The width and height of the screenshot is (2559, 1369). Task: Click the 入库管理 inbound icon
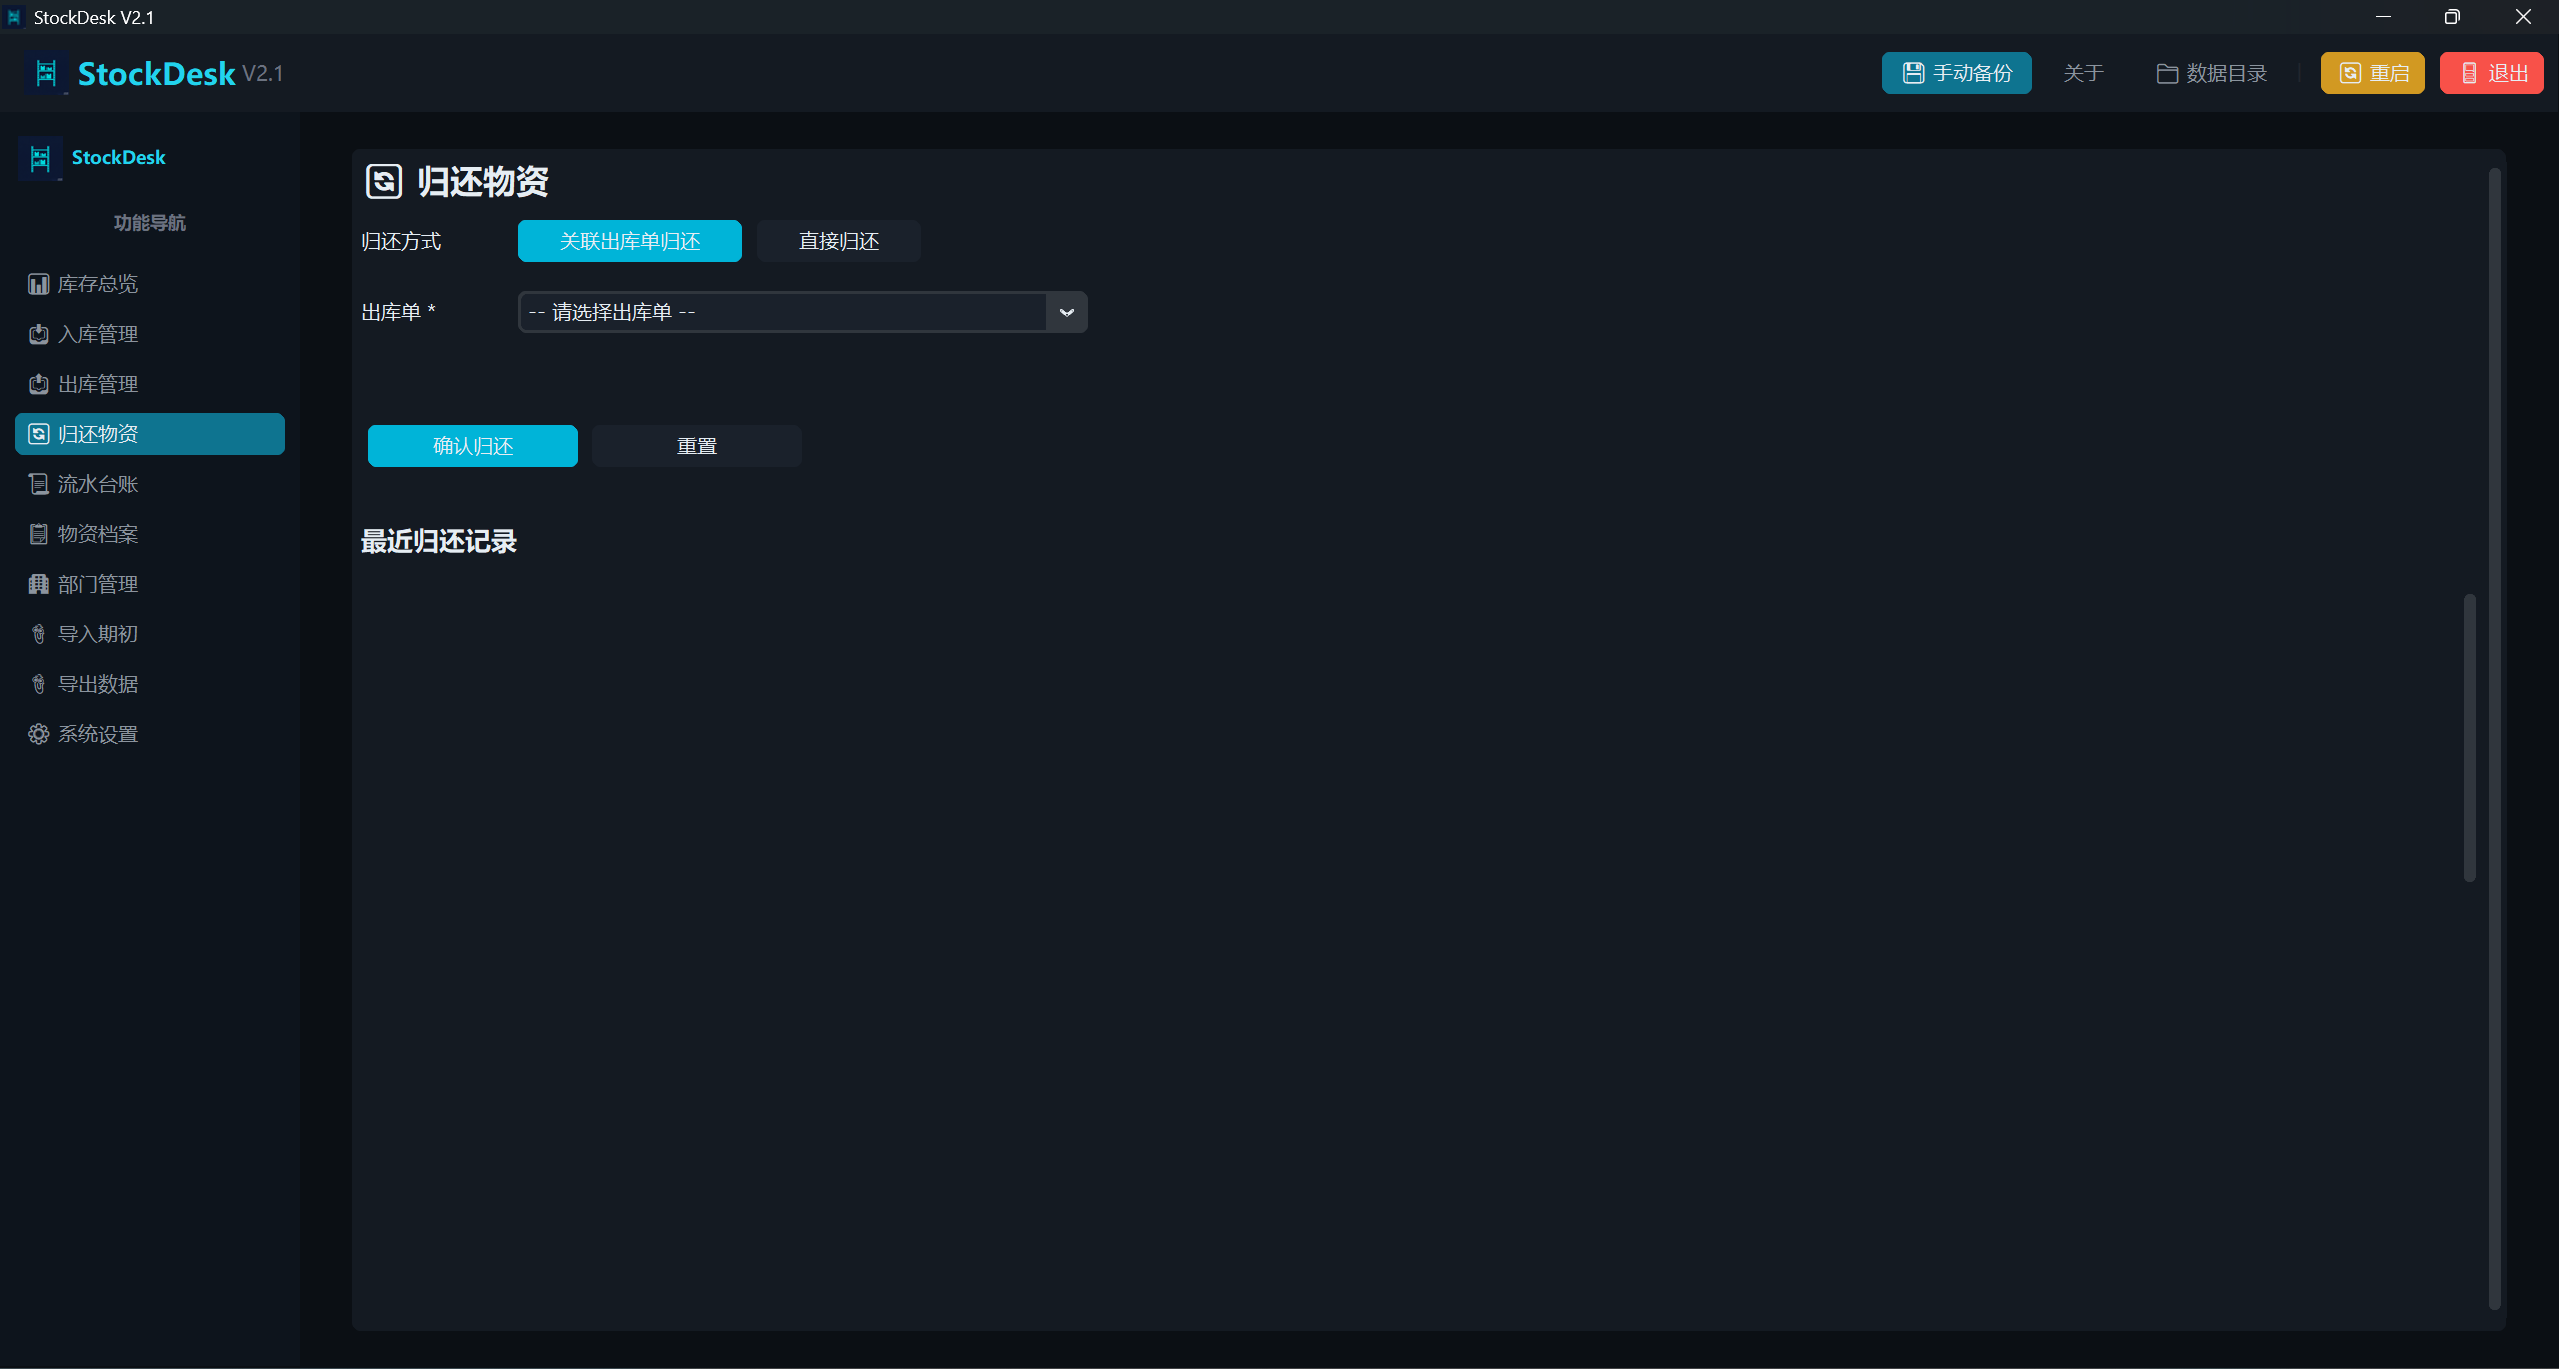(x=38, y=334)
